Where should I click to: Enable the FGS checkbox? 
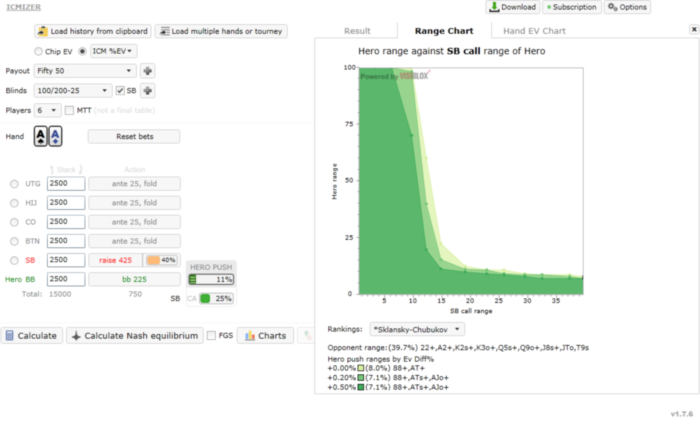click(x=212, y=335)
